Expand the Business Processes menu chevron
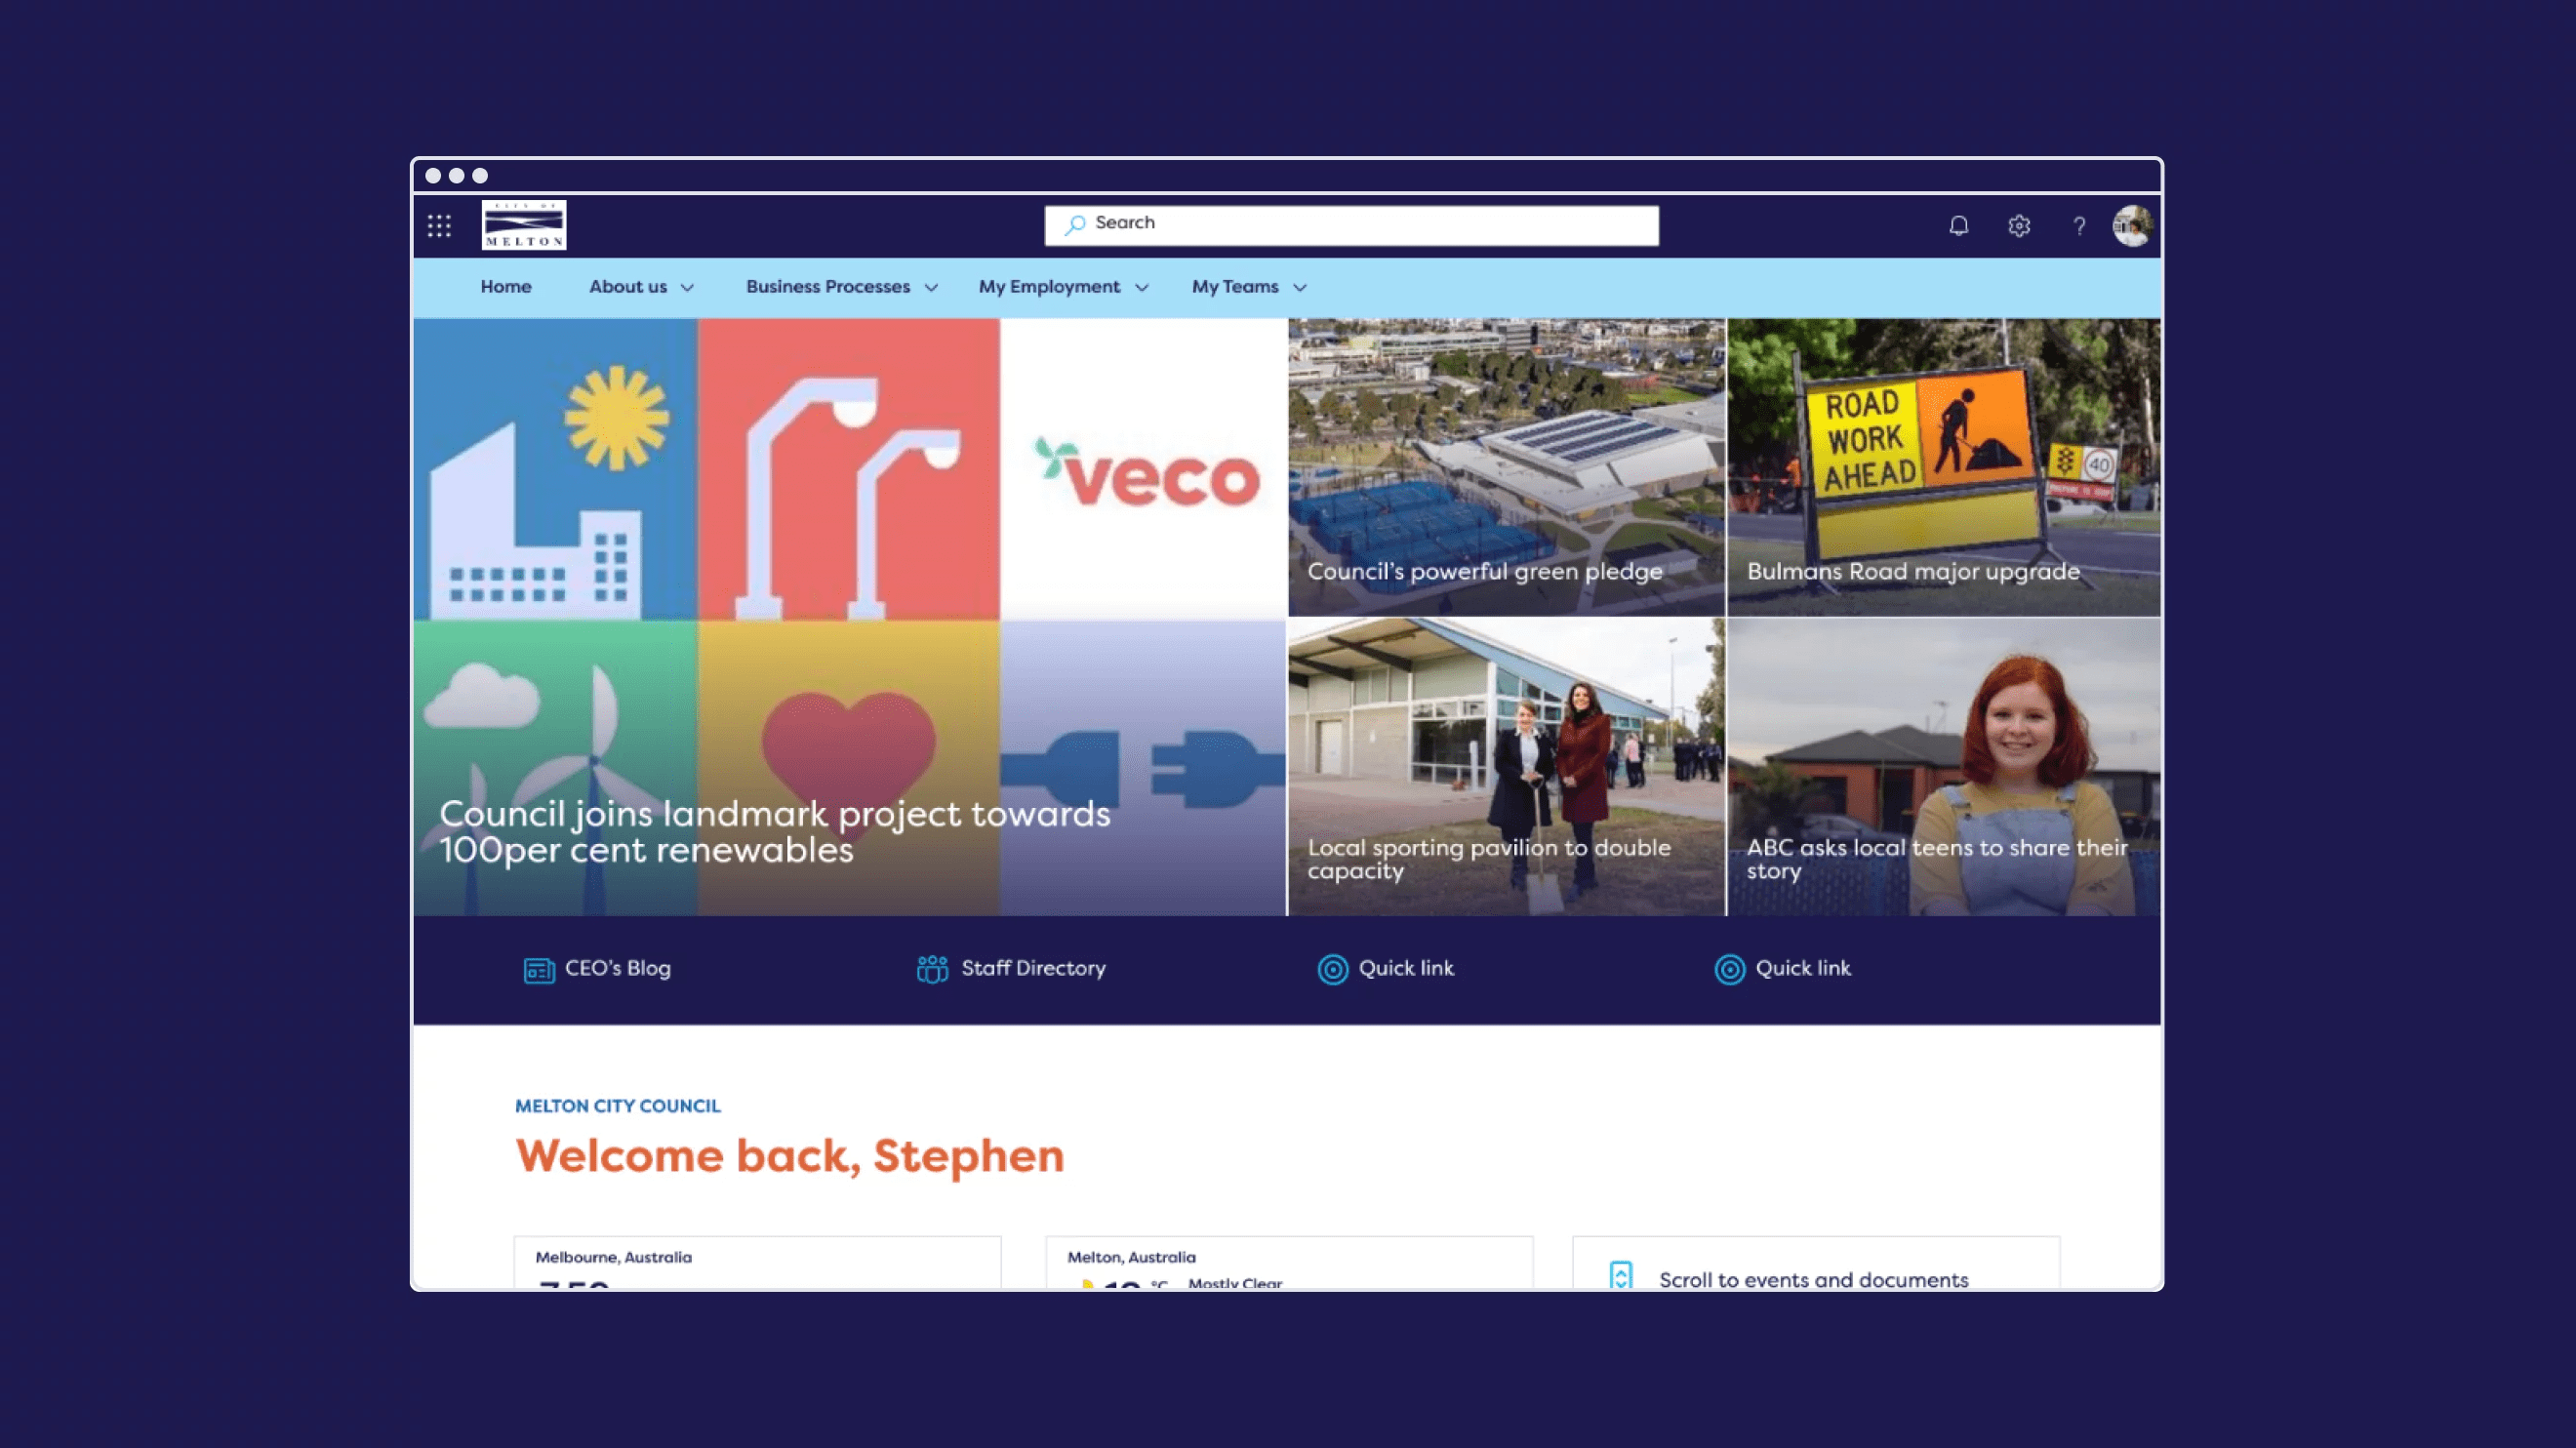 (931, 288)
